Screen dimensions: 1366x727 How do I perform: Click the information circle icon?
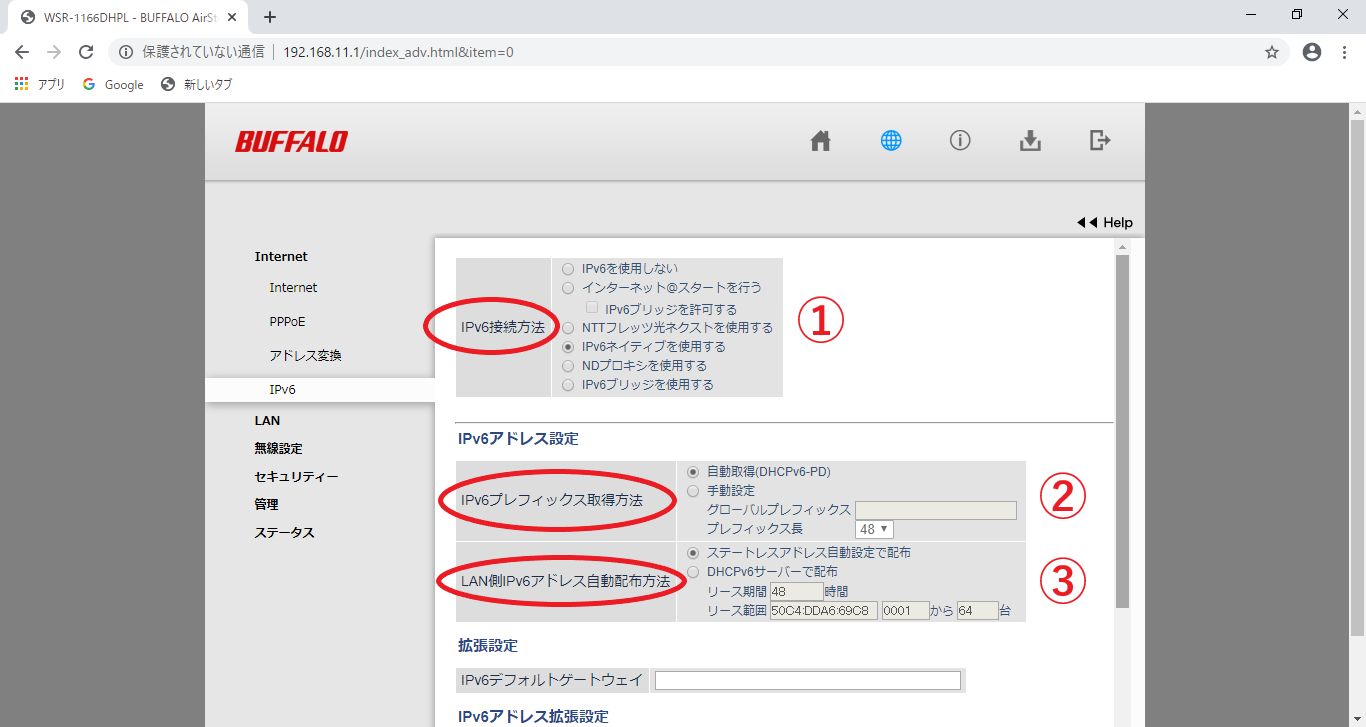point(960,141)
